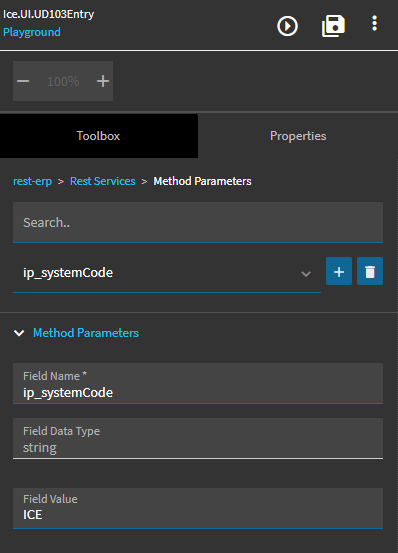Zoom in with the plus icon
398x553 pixels.
coord(103,81)
